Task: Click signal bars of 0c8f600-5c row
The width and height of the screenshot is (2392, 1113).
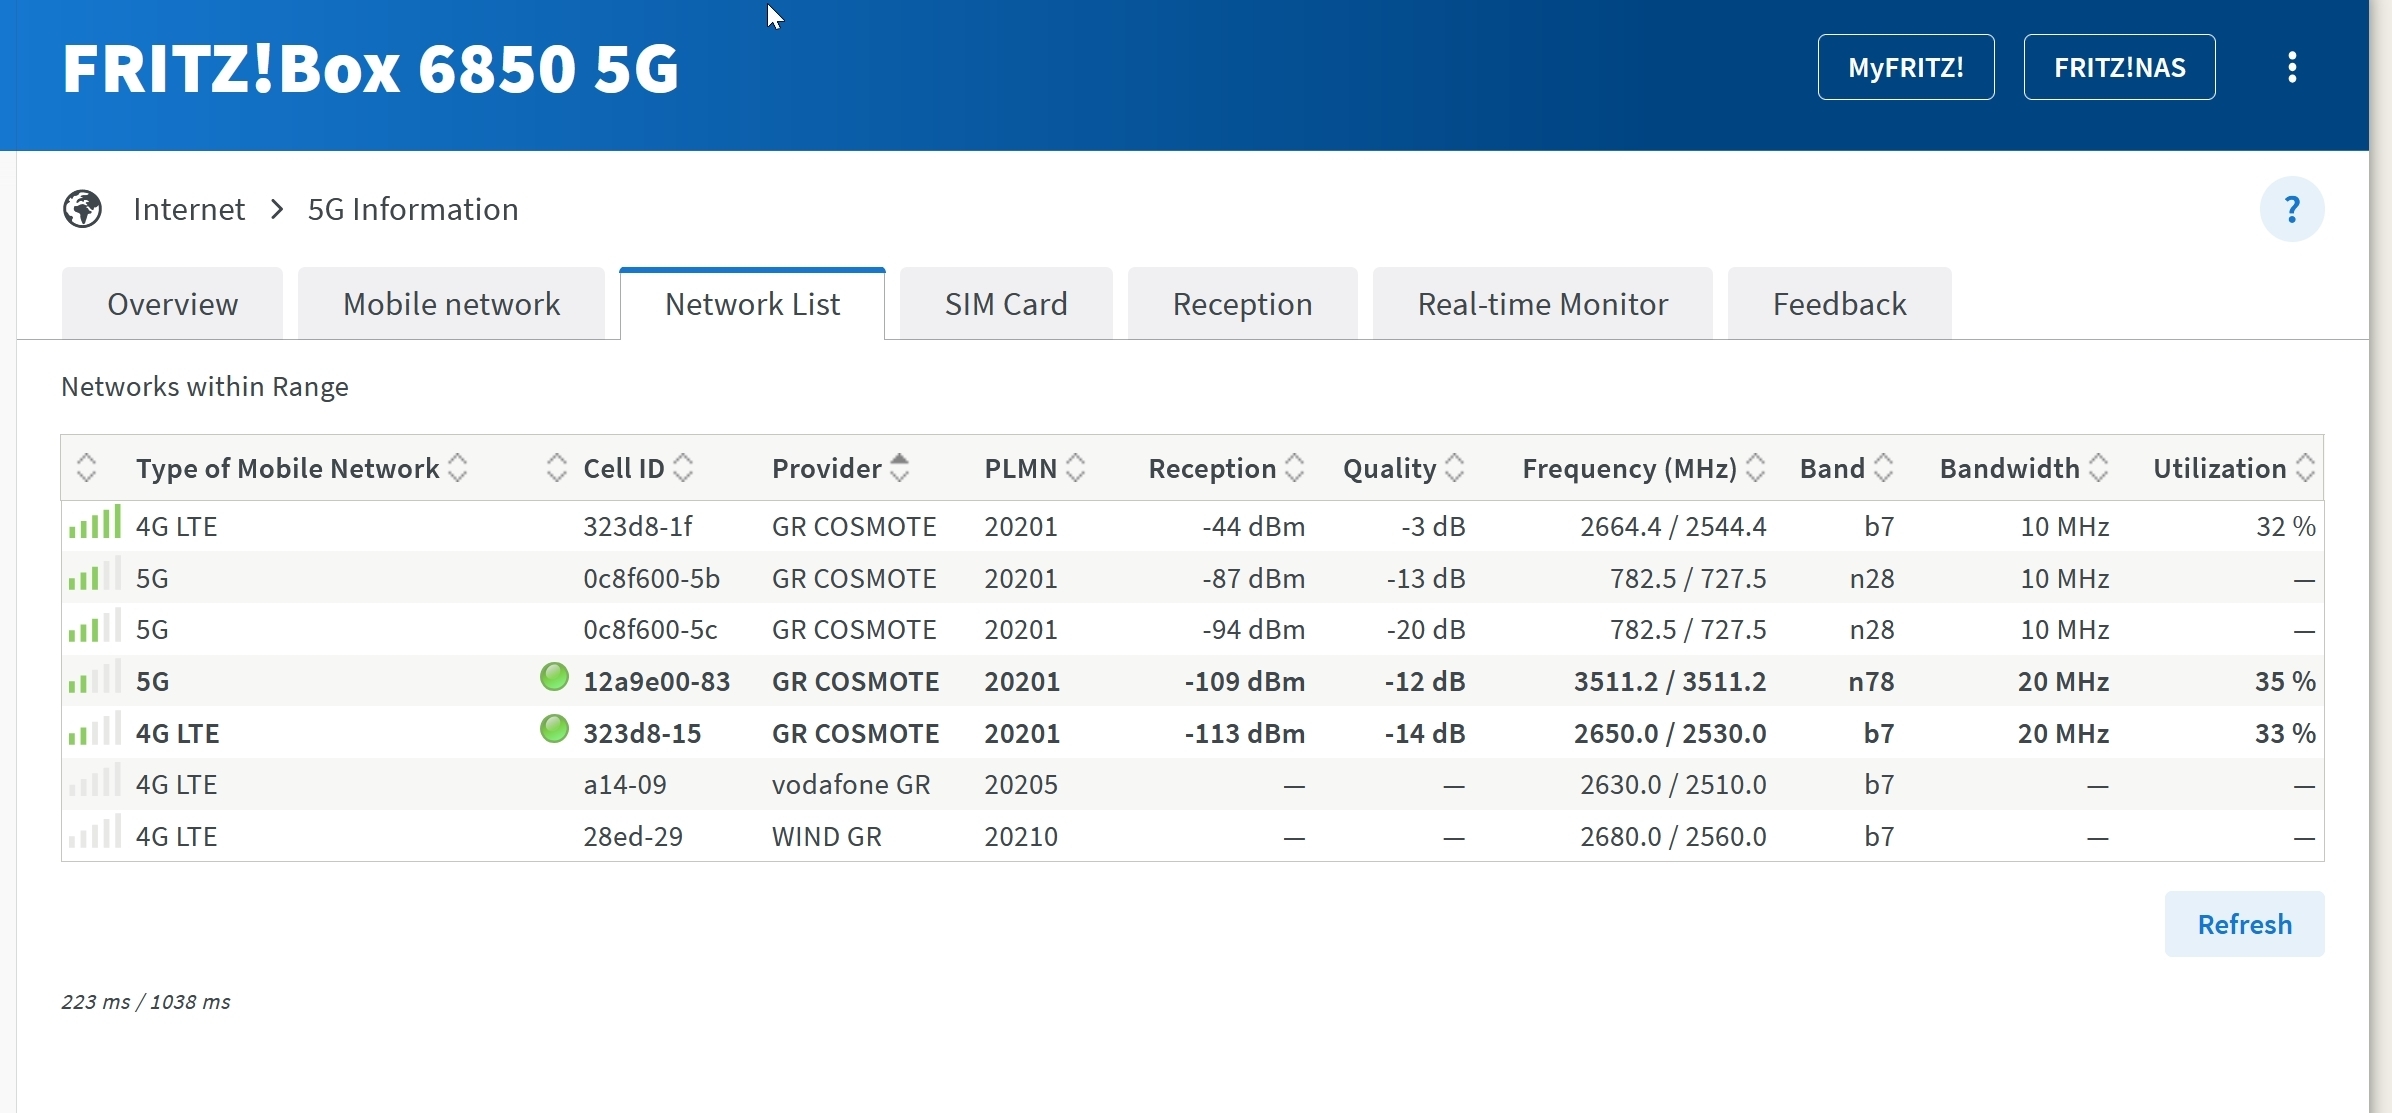Action: [x=94, y=625]
